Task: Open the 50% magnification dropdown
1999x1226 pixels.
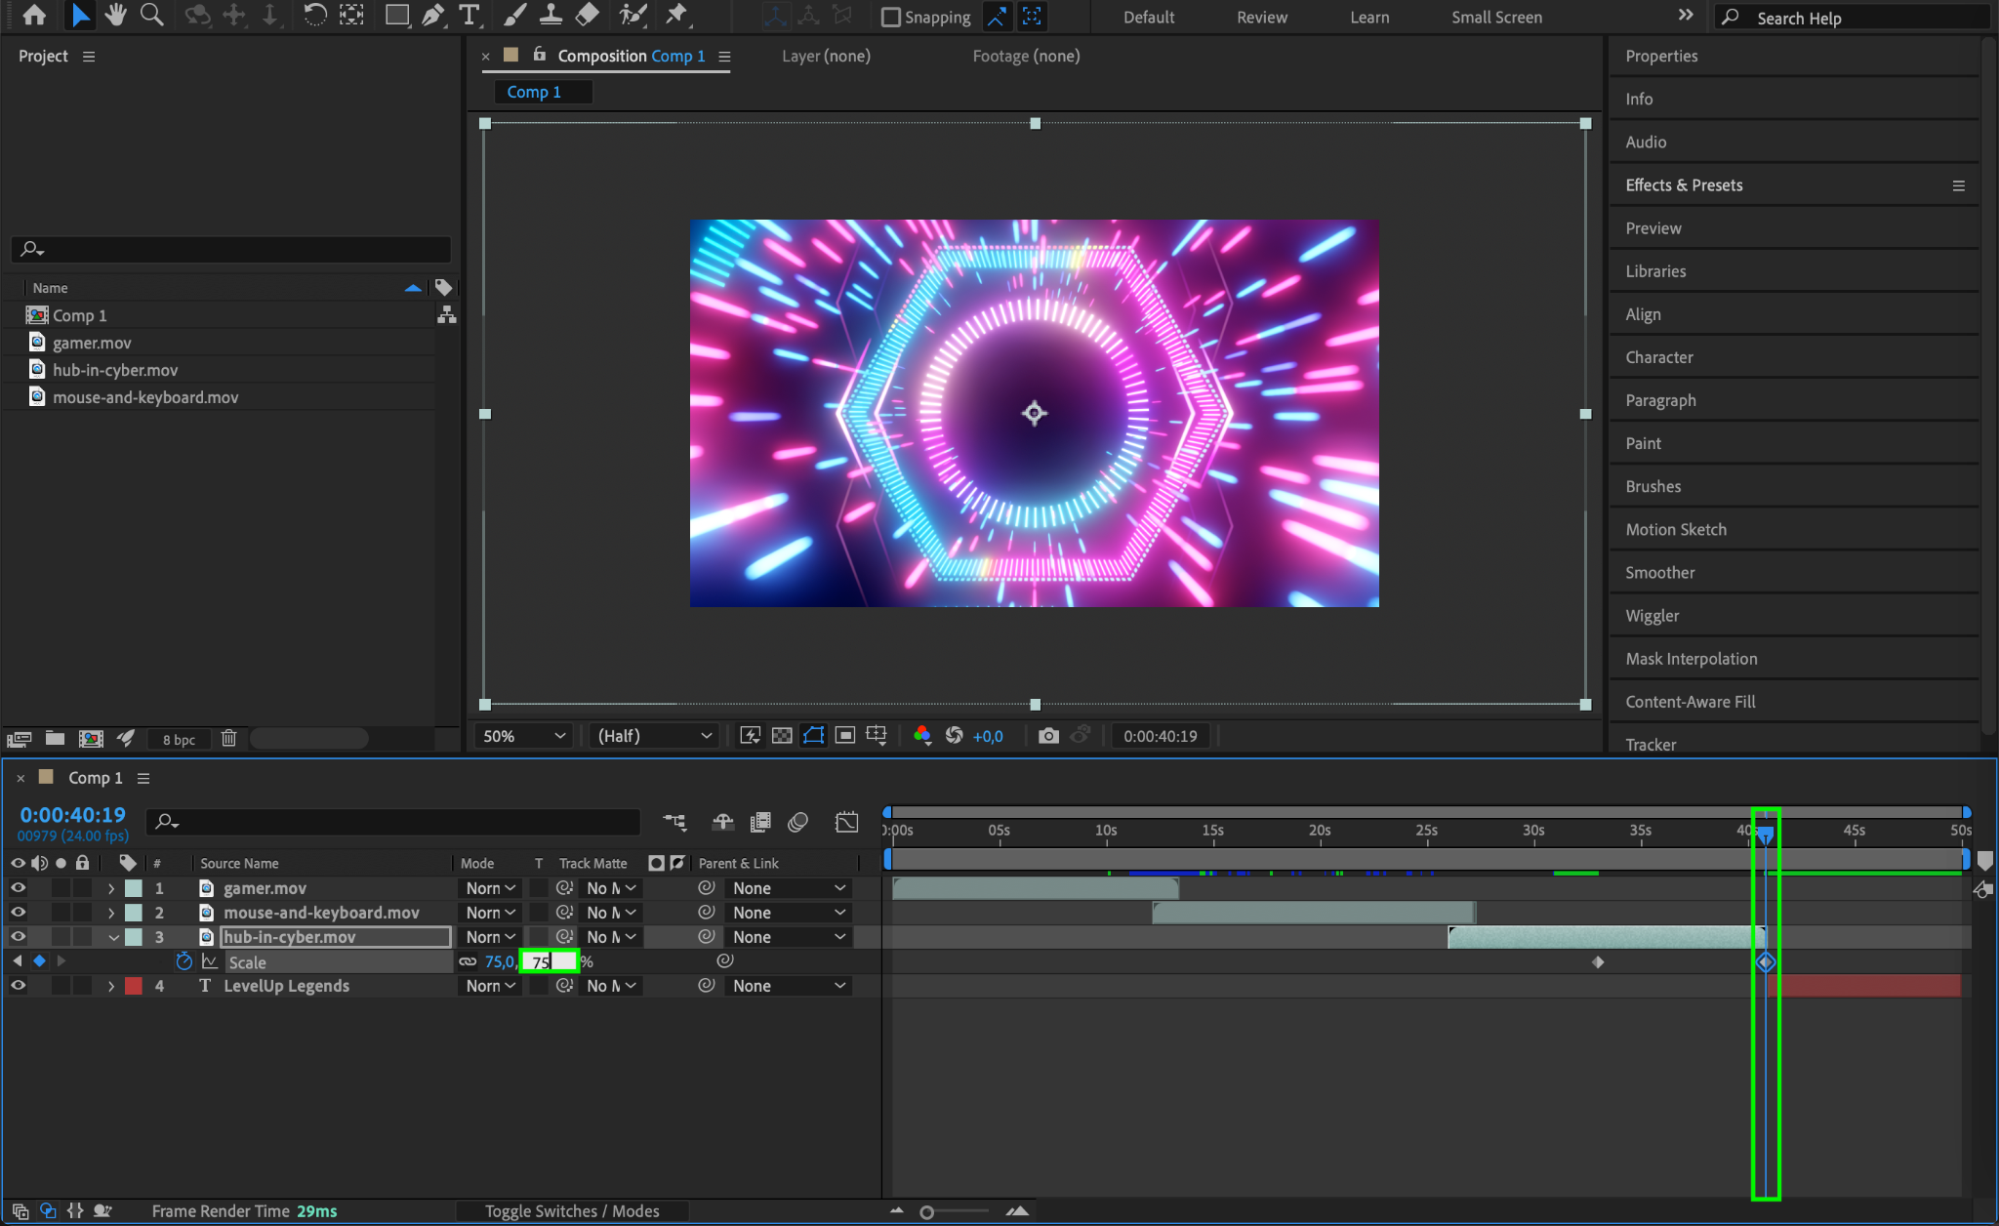Action: 523,736
